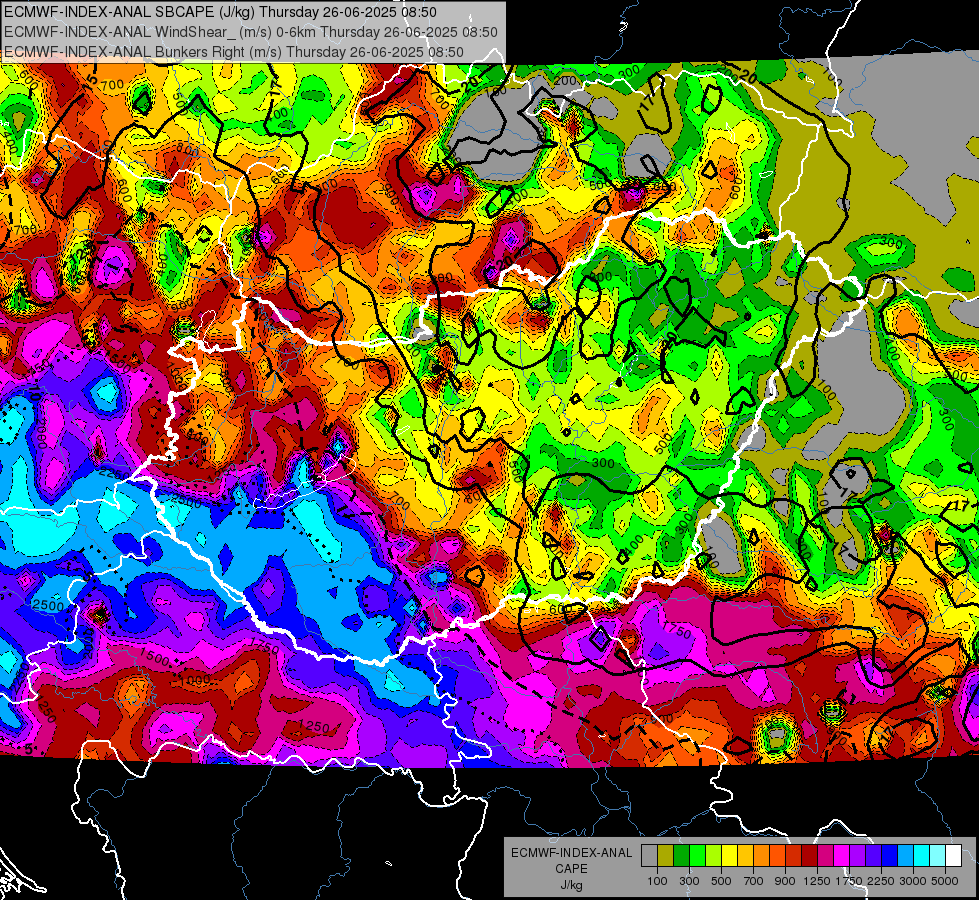Select the red-orange swatch left of 900
The width and height of the screenshot is (979, 900).
pos(777,856)
